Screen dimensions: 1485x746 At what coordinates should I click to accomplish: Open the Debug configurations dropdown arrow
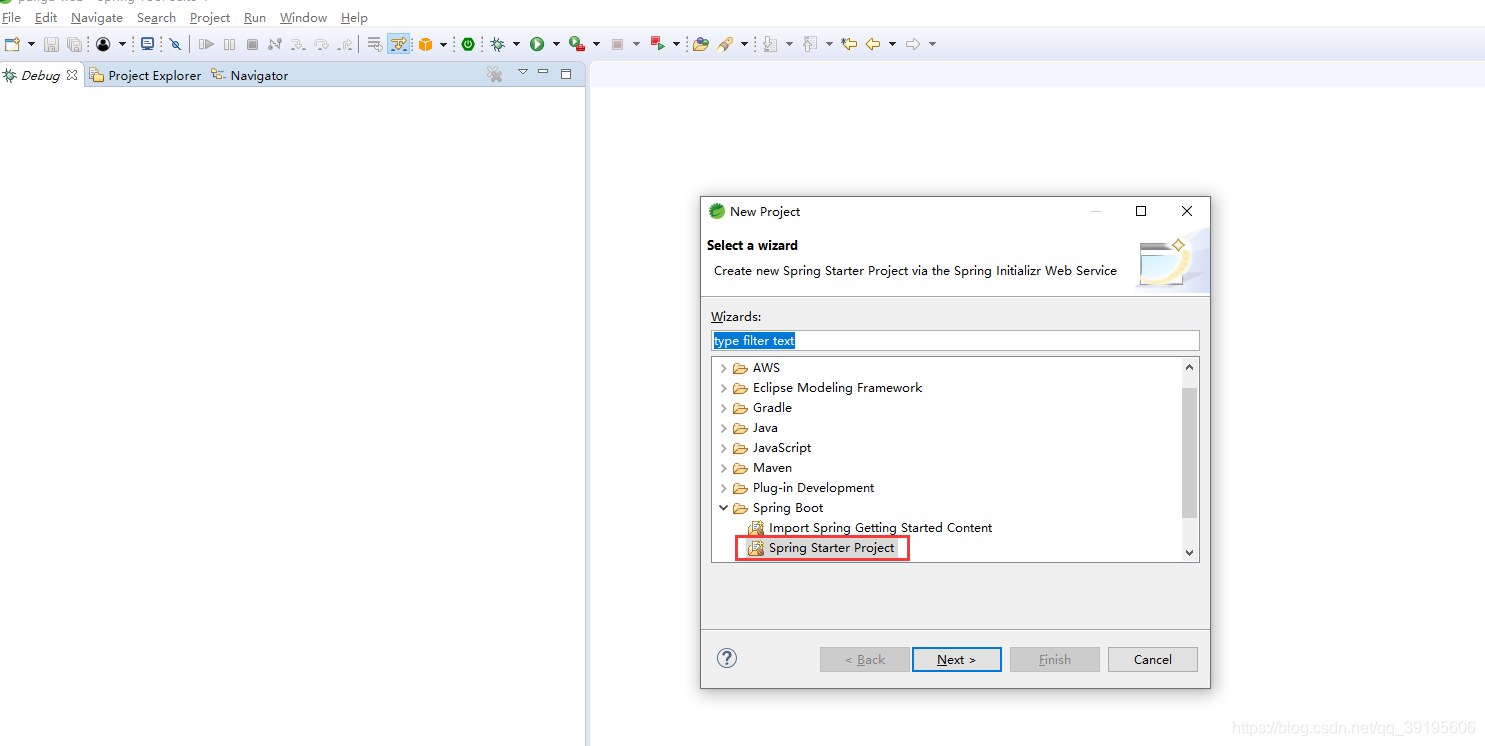pyautogui.click(x=516, y=44)
